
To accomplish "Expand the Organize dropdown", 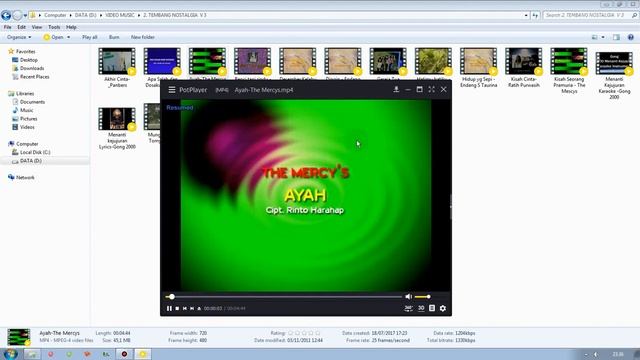I will coord(19,37).
